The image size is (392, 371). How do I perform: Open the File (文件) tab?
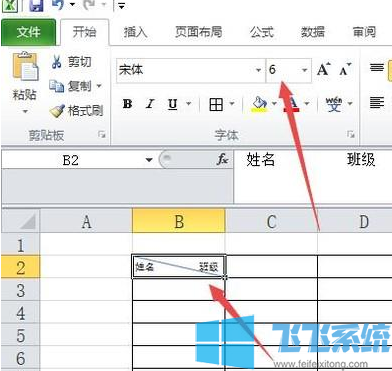pyautogui.click(x=29, y=32)
